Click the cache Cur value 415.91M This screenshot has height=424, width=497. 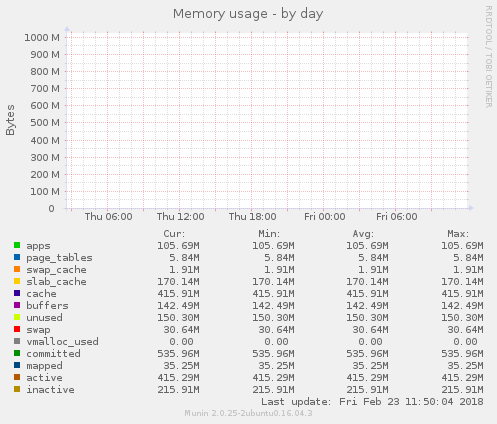pyautogui.click(x=178, y=294)
